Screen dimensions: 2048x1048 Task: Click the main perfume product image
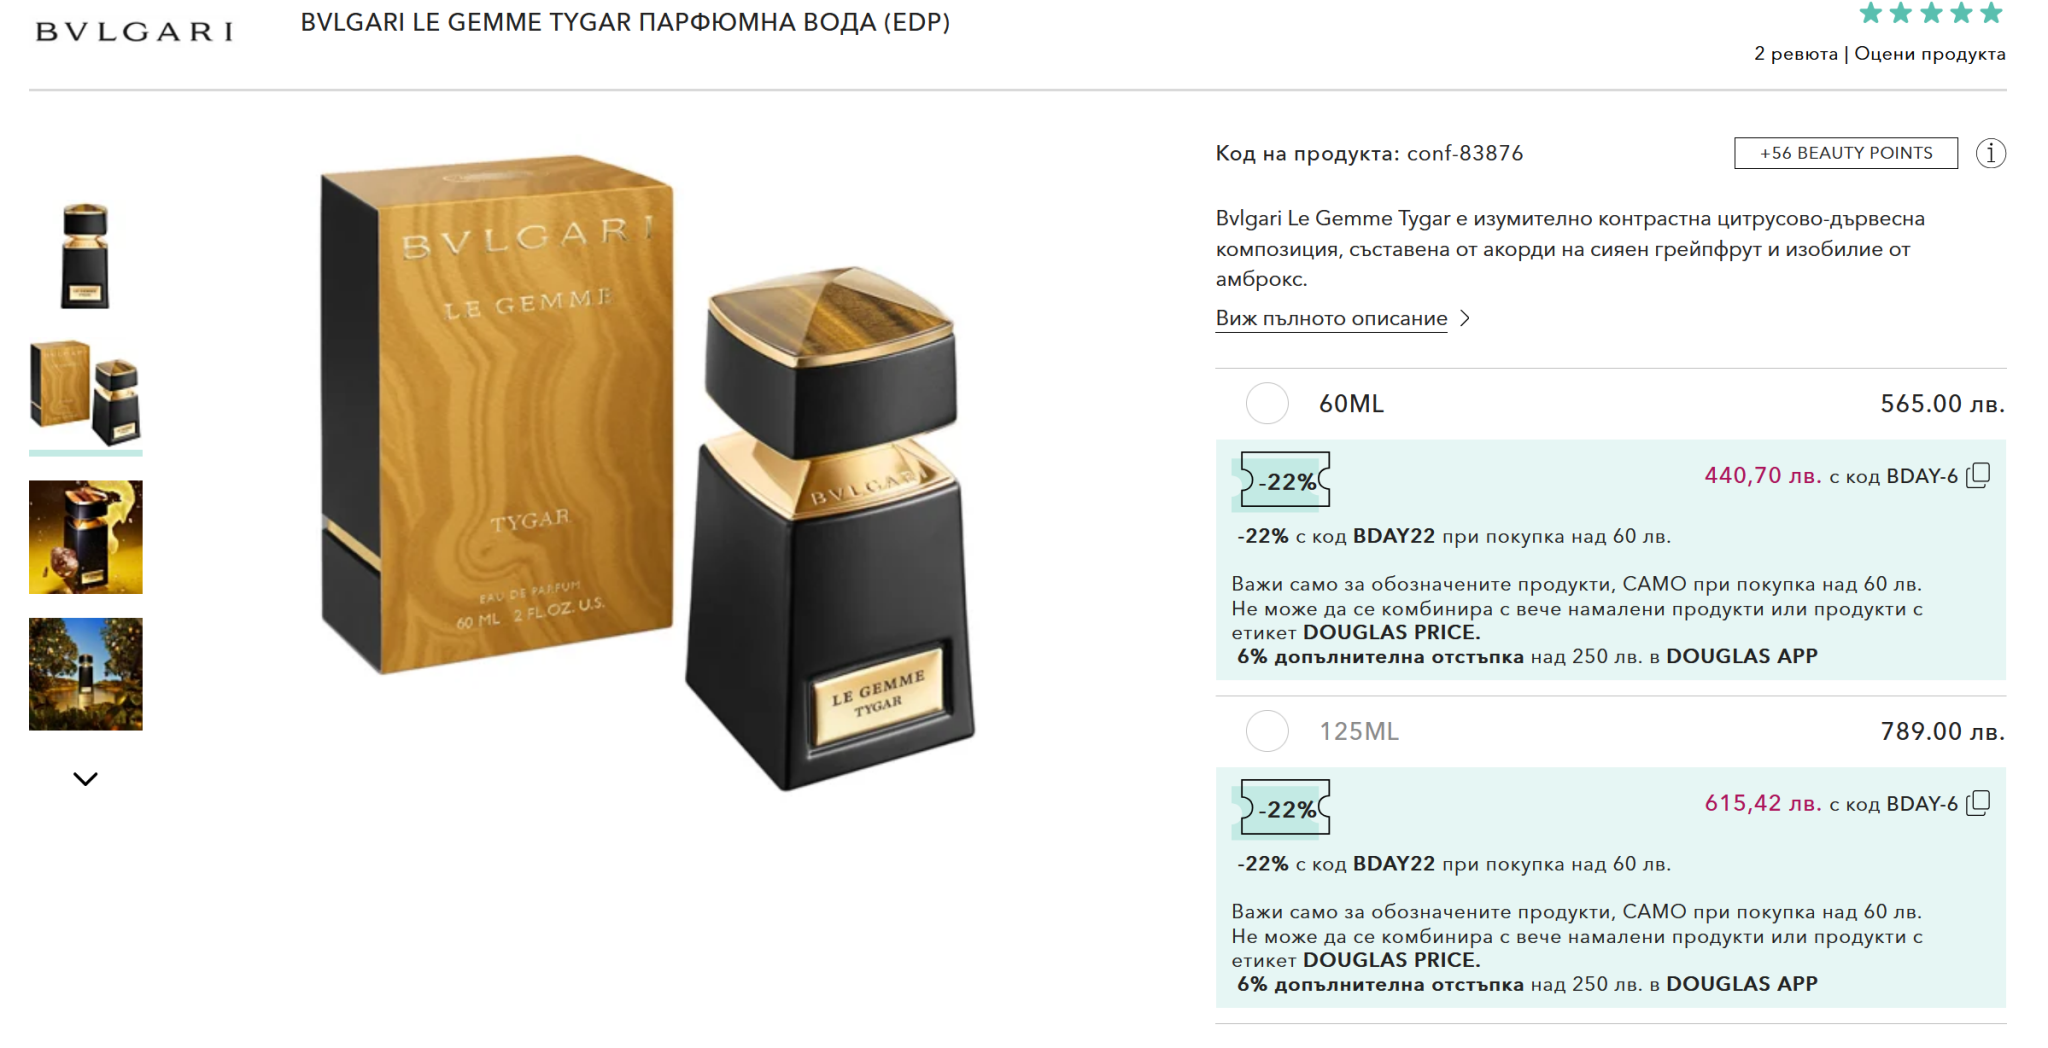(x=648, y=472)
